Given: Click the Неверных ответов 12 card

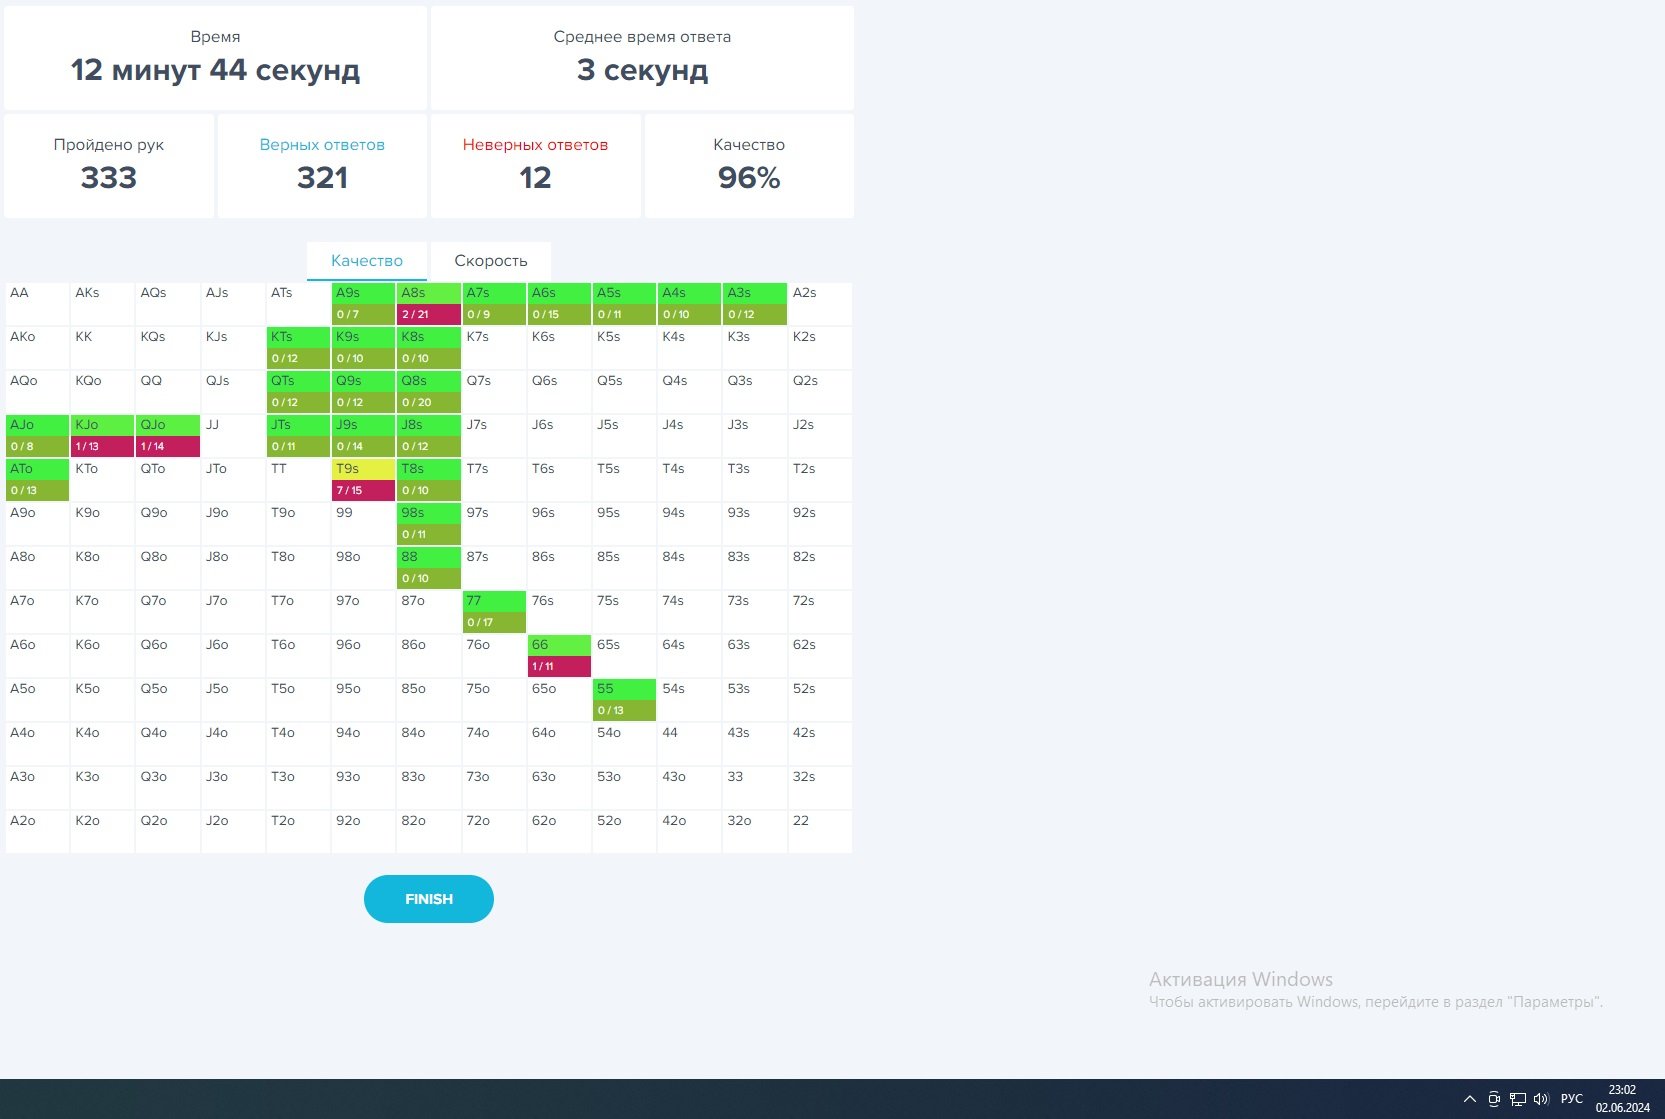Looking at the screenshot, I should tap(535, 166).
